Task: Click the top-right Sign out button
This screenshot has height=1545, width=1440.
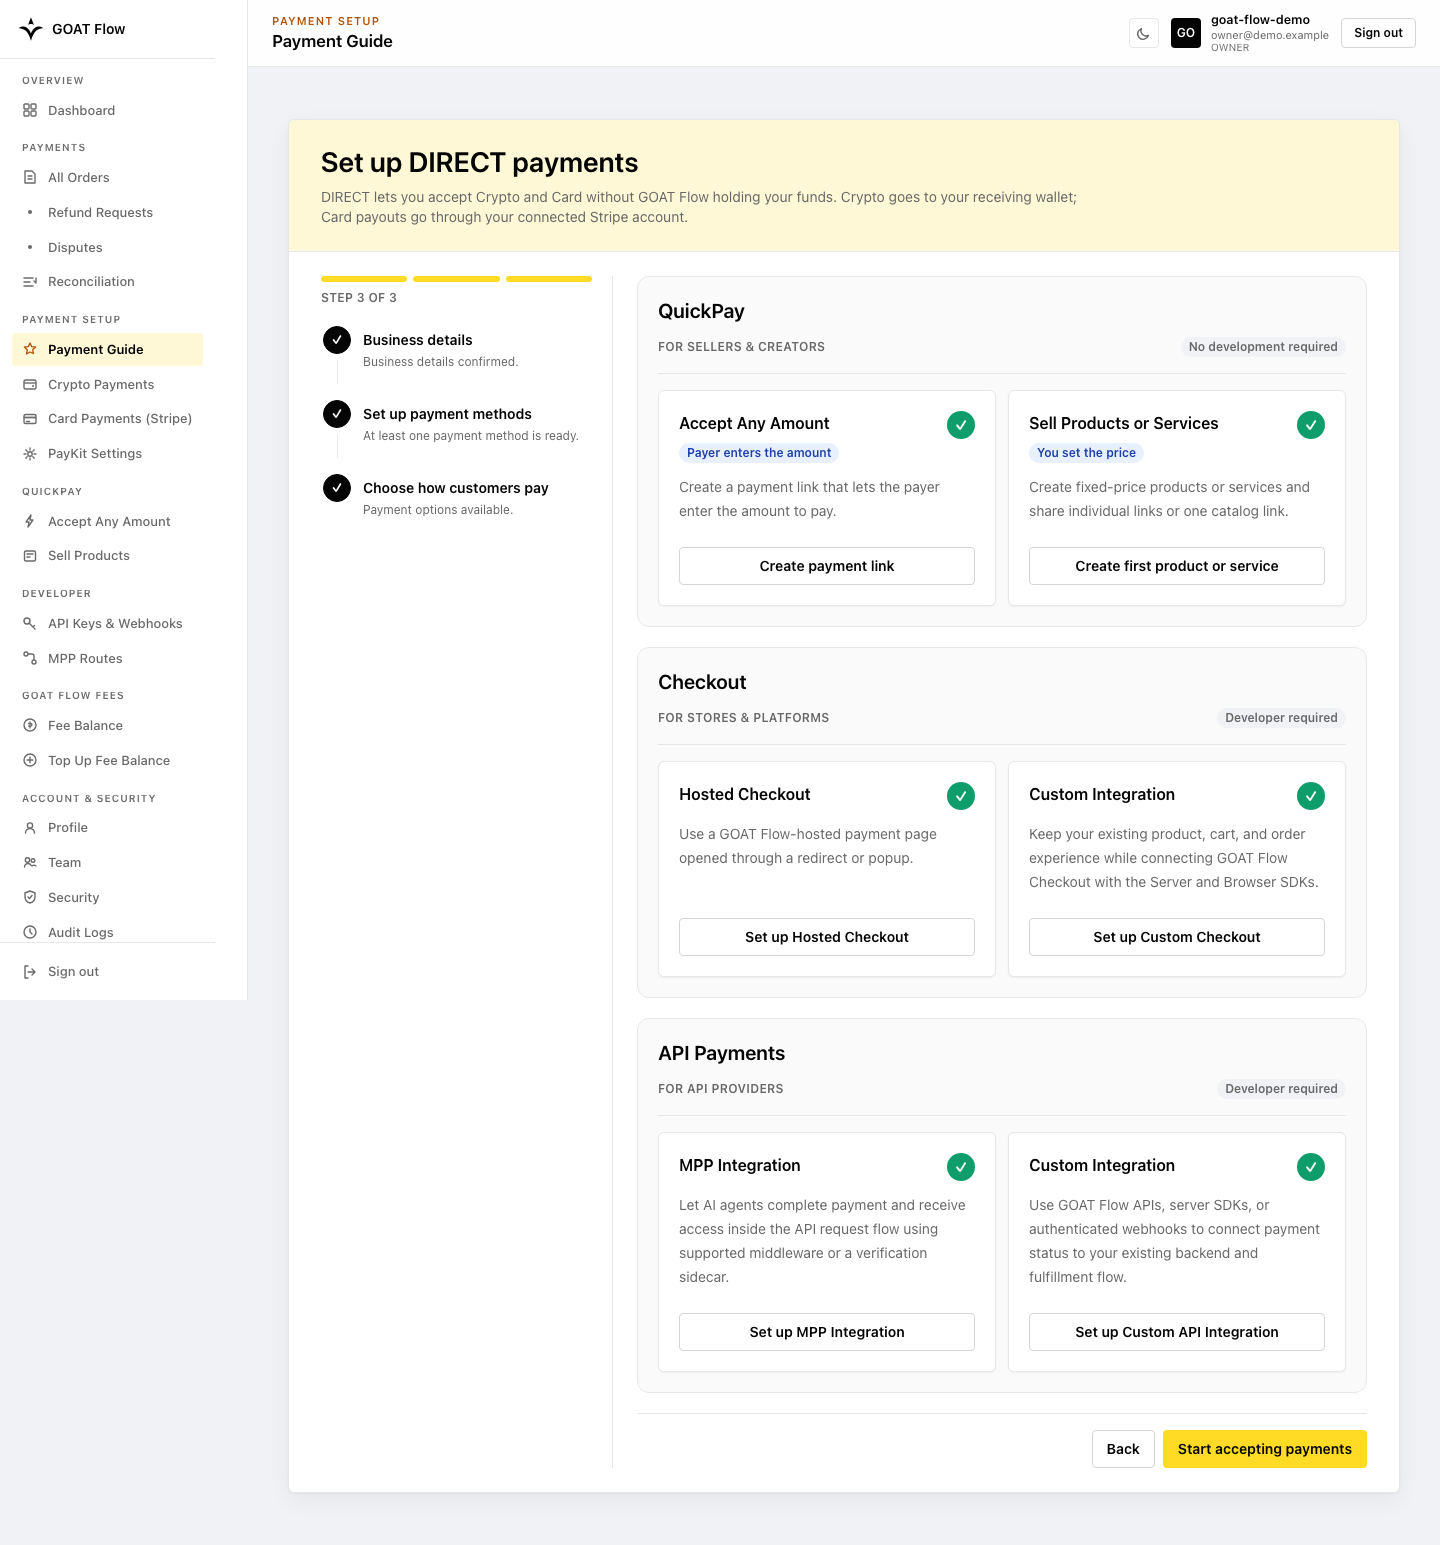Action: pos(1378,33)
